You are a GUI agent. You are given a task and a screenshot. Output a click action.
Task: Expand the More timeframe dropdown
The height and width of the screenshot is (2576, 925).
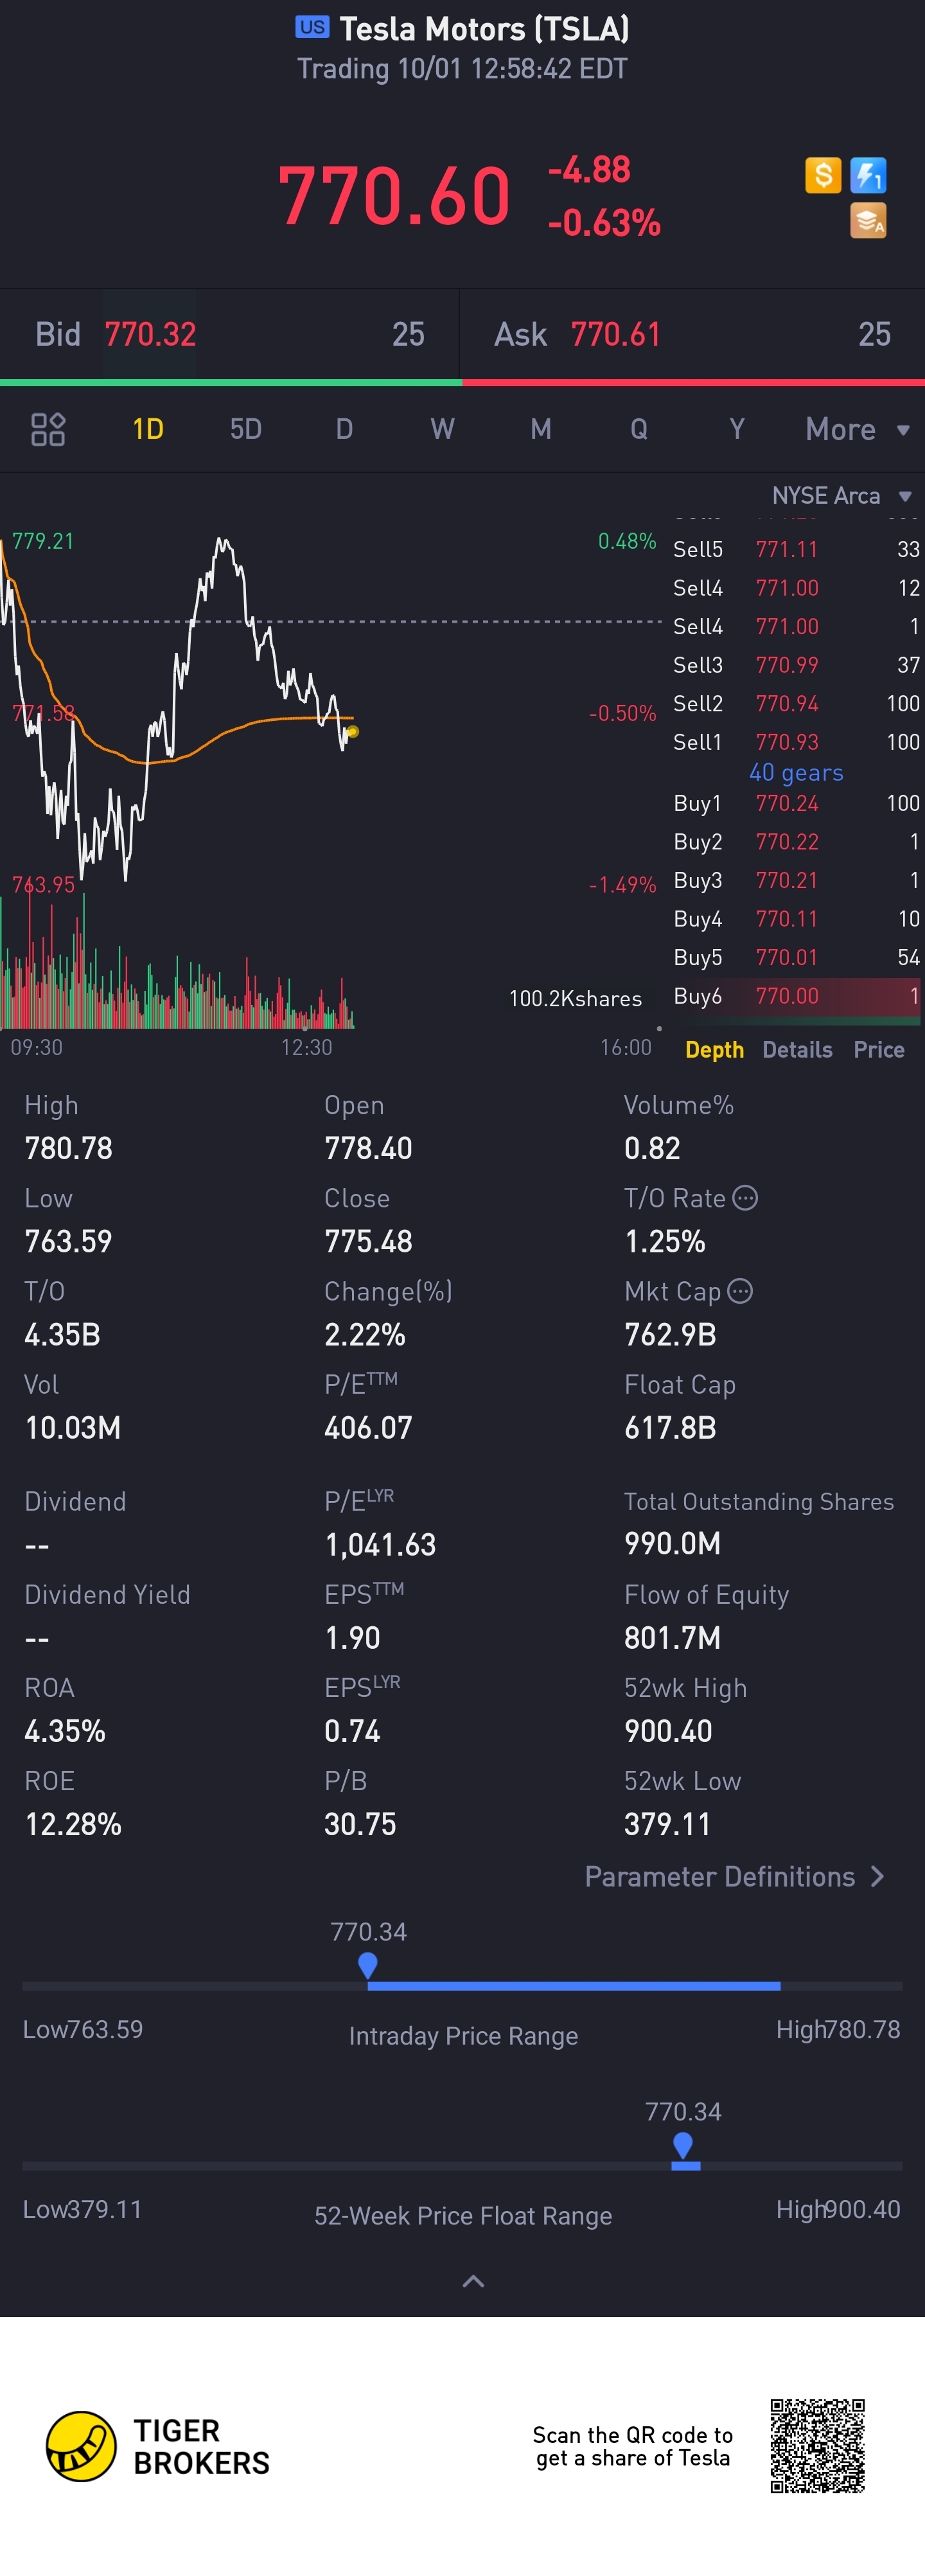coord(857,429)
